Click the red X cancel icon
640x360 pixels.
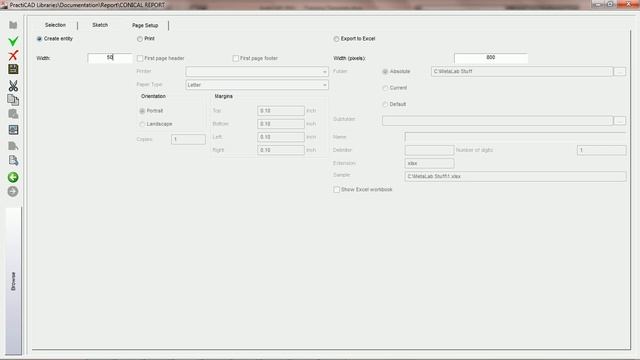(13, 55)
